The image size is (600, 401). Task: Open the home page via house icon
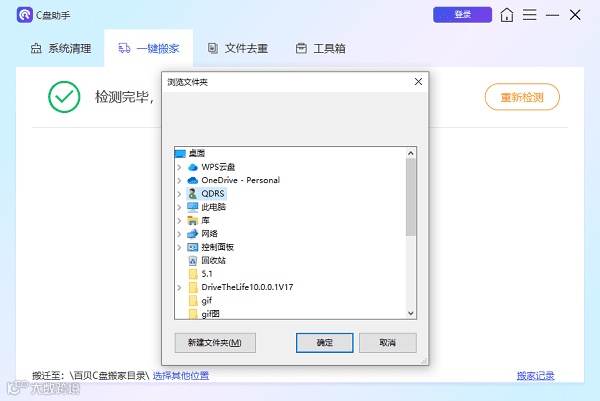pos(507,15)
